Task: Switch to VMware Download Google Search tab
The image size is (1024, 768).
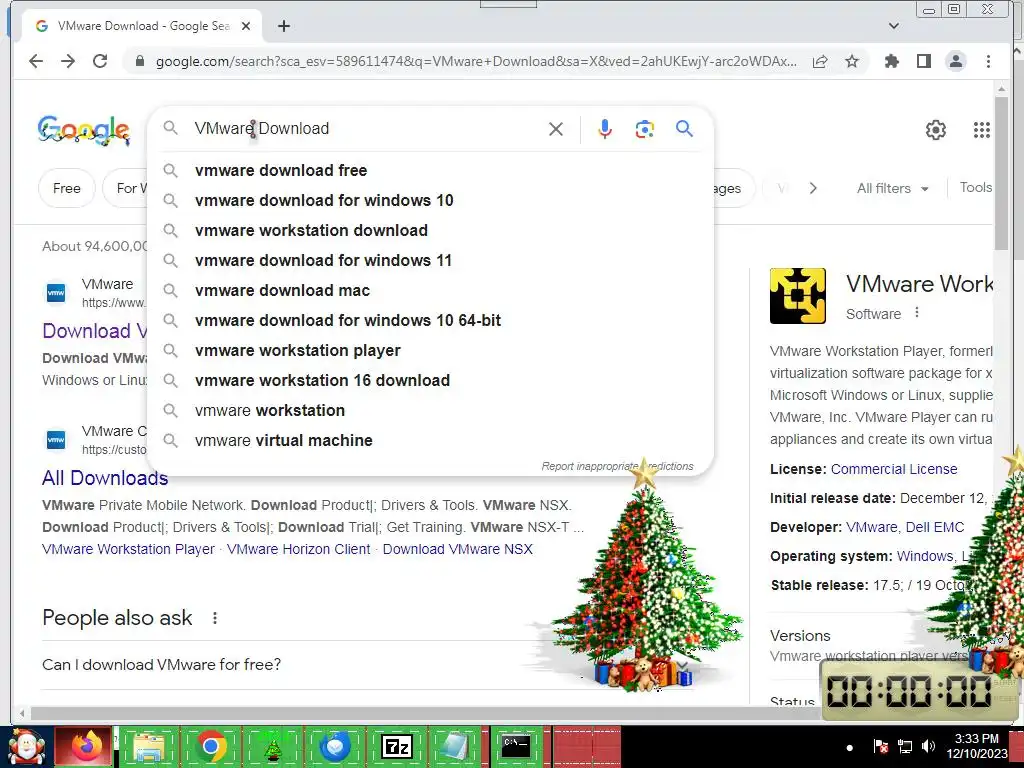Action: coord(142,26)
